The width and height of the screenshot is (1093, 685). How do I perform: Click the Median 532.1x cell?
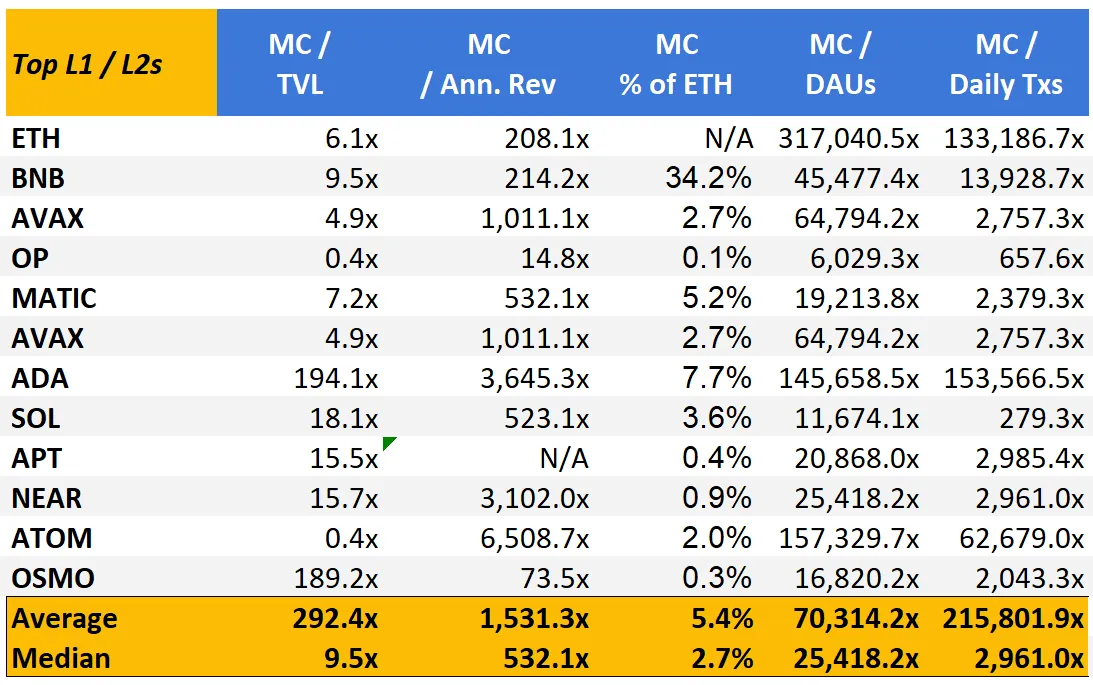pyautogui.click(x=546, y=659)
